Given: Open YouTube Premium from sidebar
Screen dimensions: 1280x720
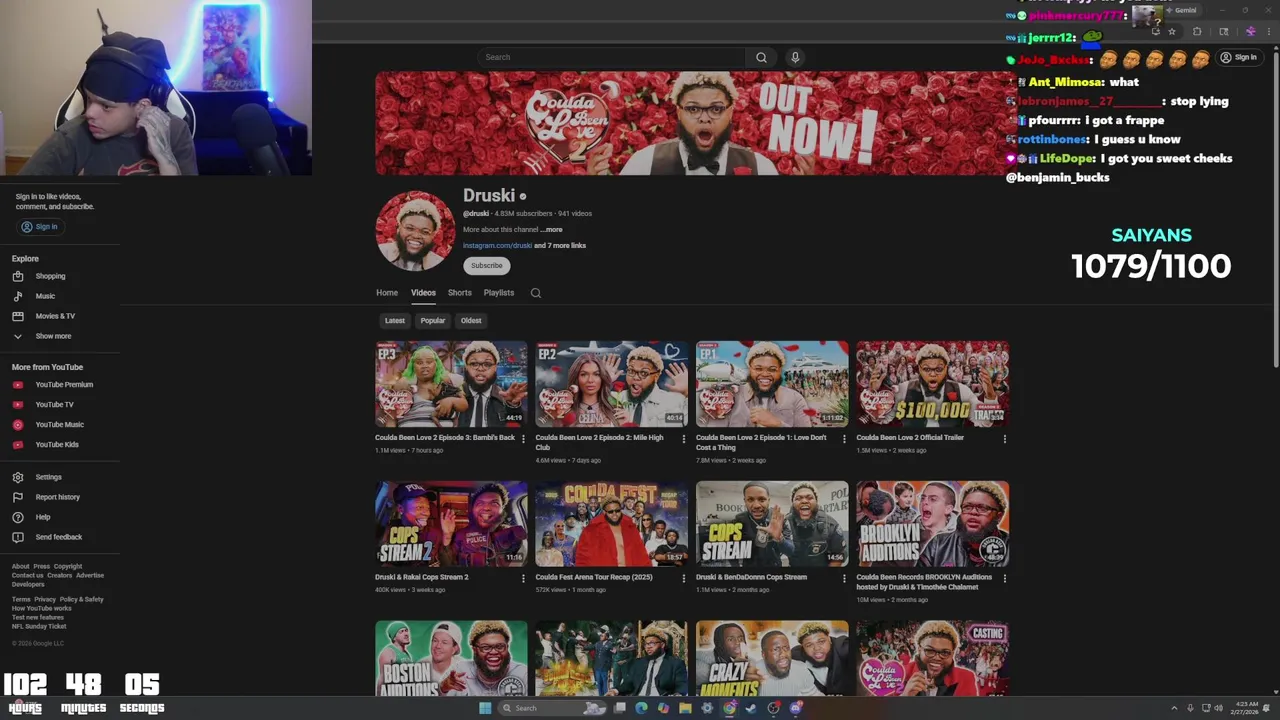Looking at the screenshot, I should 64,384.
